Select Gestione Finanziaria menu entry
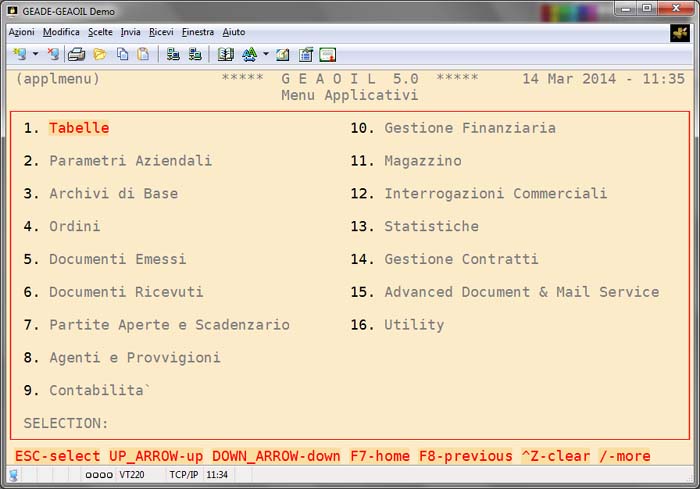Image resolution: width=700 pixels, height=489 pixels. click(x=469, y=128)
